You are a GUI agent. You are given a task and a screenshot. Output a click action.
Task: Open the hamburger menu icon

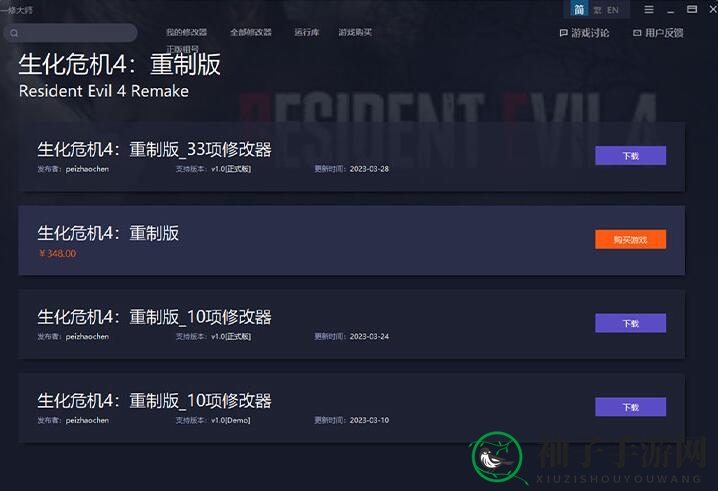[x=649, y=10]
